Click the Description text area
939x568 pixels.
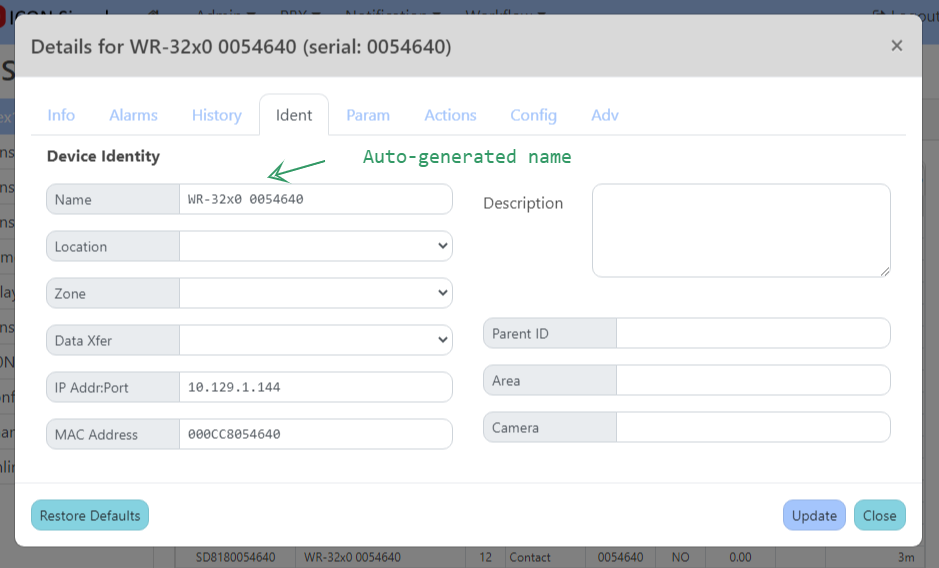(x=740, y=230)
